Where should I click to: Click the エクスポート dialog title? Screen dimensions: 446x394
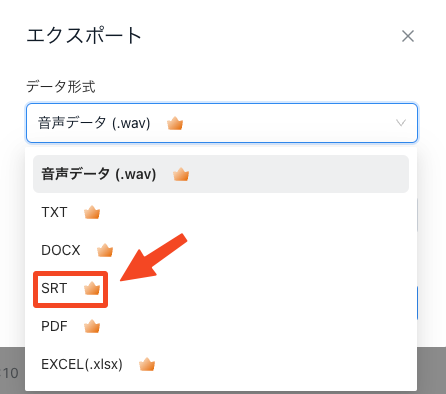click(x=84, y=36)
